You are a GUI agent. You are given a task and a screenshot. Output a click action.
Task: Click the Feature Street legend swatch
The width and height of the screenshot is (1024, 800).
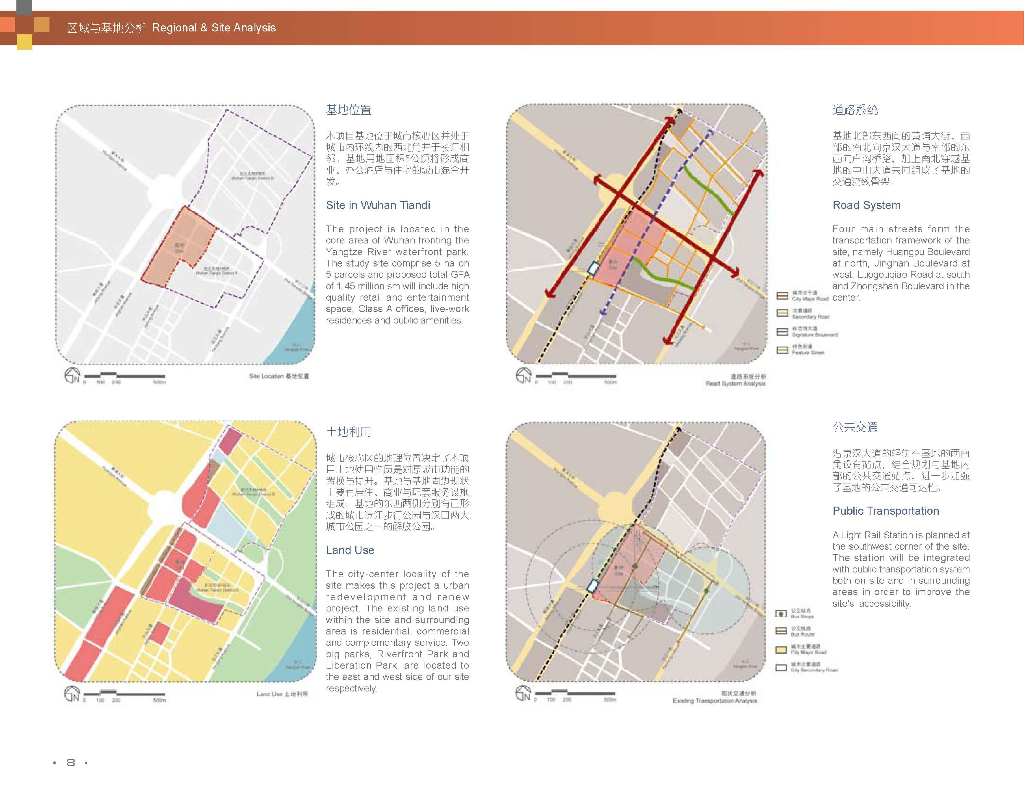(782, 349)
